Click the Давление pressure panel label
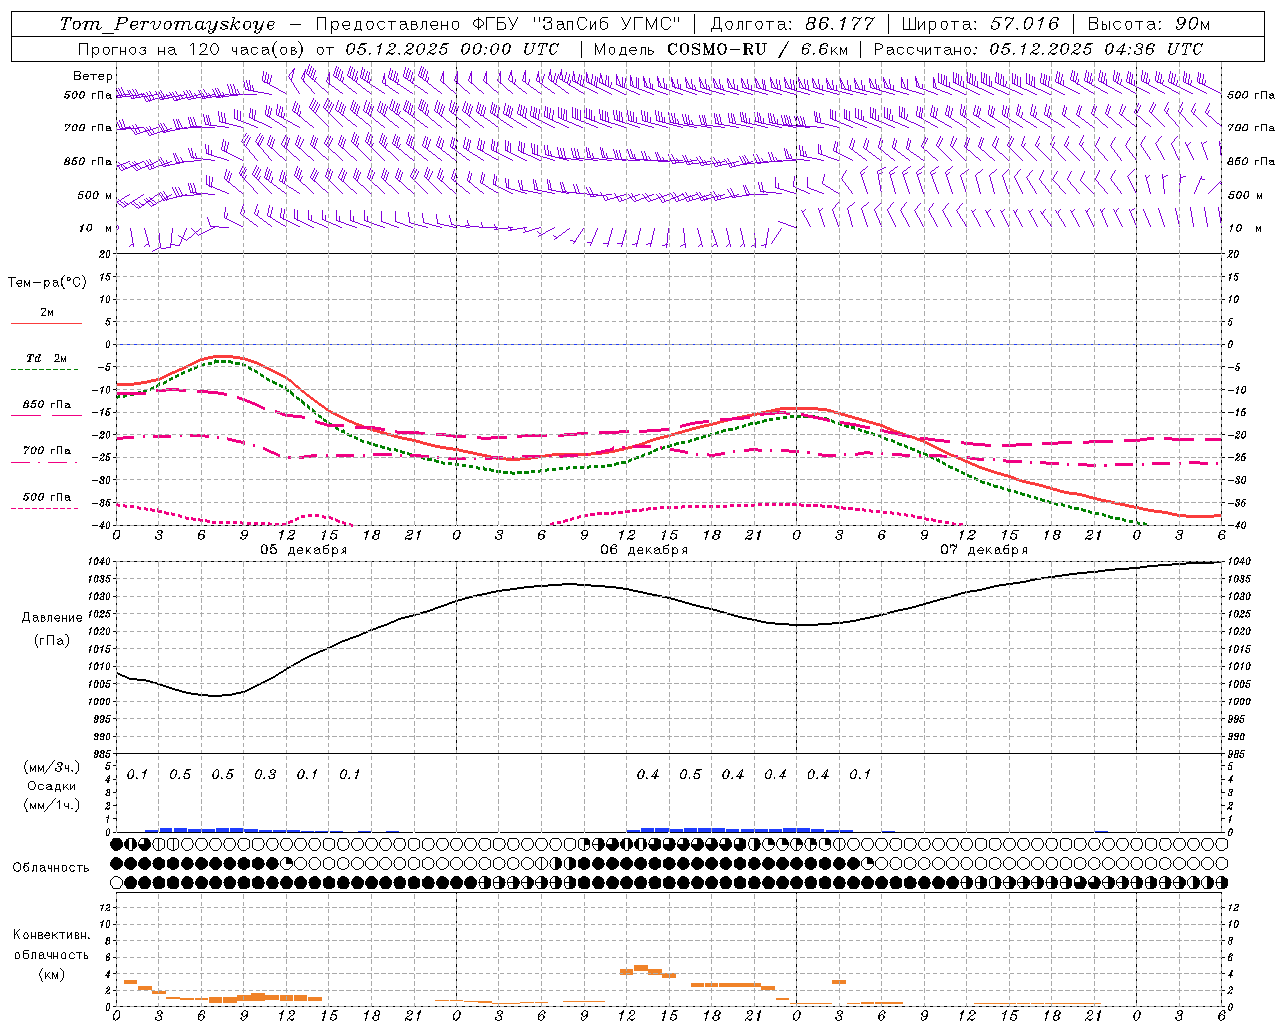 (x=52, y=618)
